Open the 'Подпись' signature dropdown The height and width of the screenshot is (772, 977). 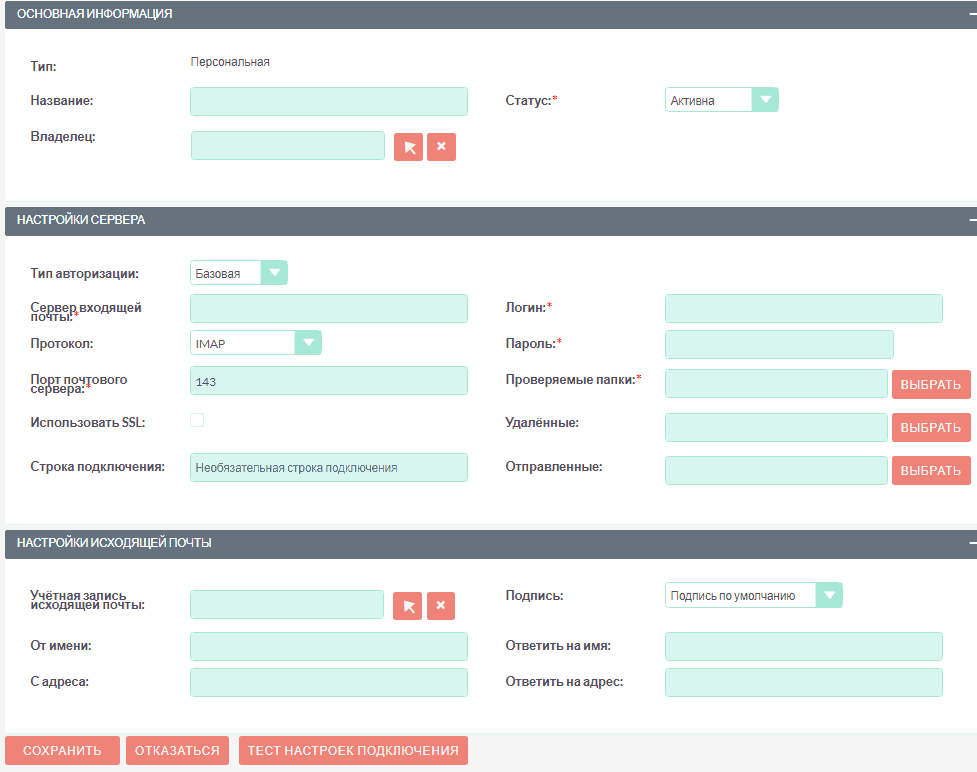pyautogui.click(x=753, y=595)
